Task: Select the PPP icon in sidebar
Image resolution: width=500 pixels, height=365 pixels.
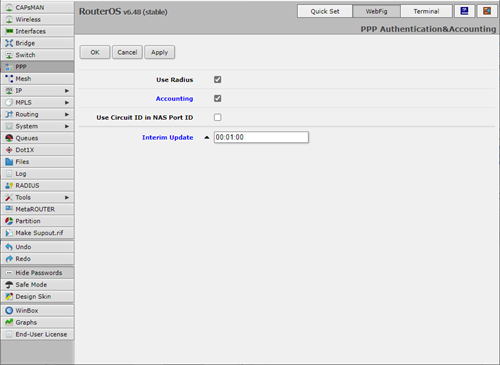Action: [9, 67]
